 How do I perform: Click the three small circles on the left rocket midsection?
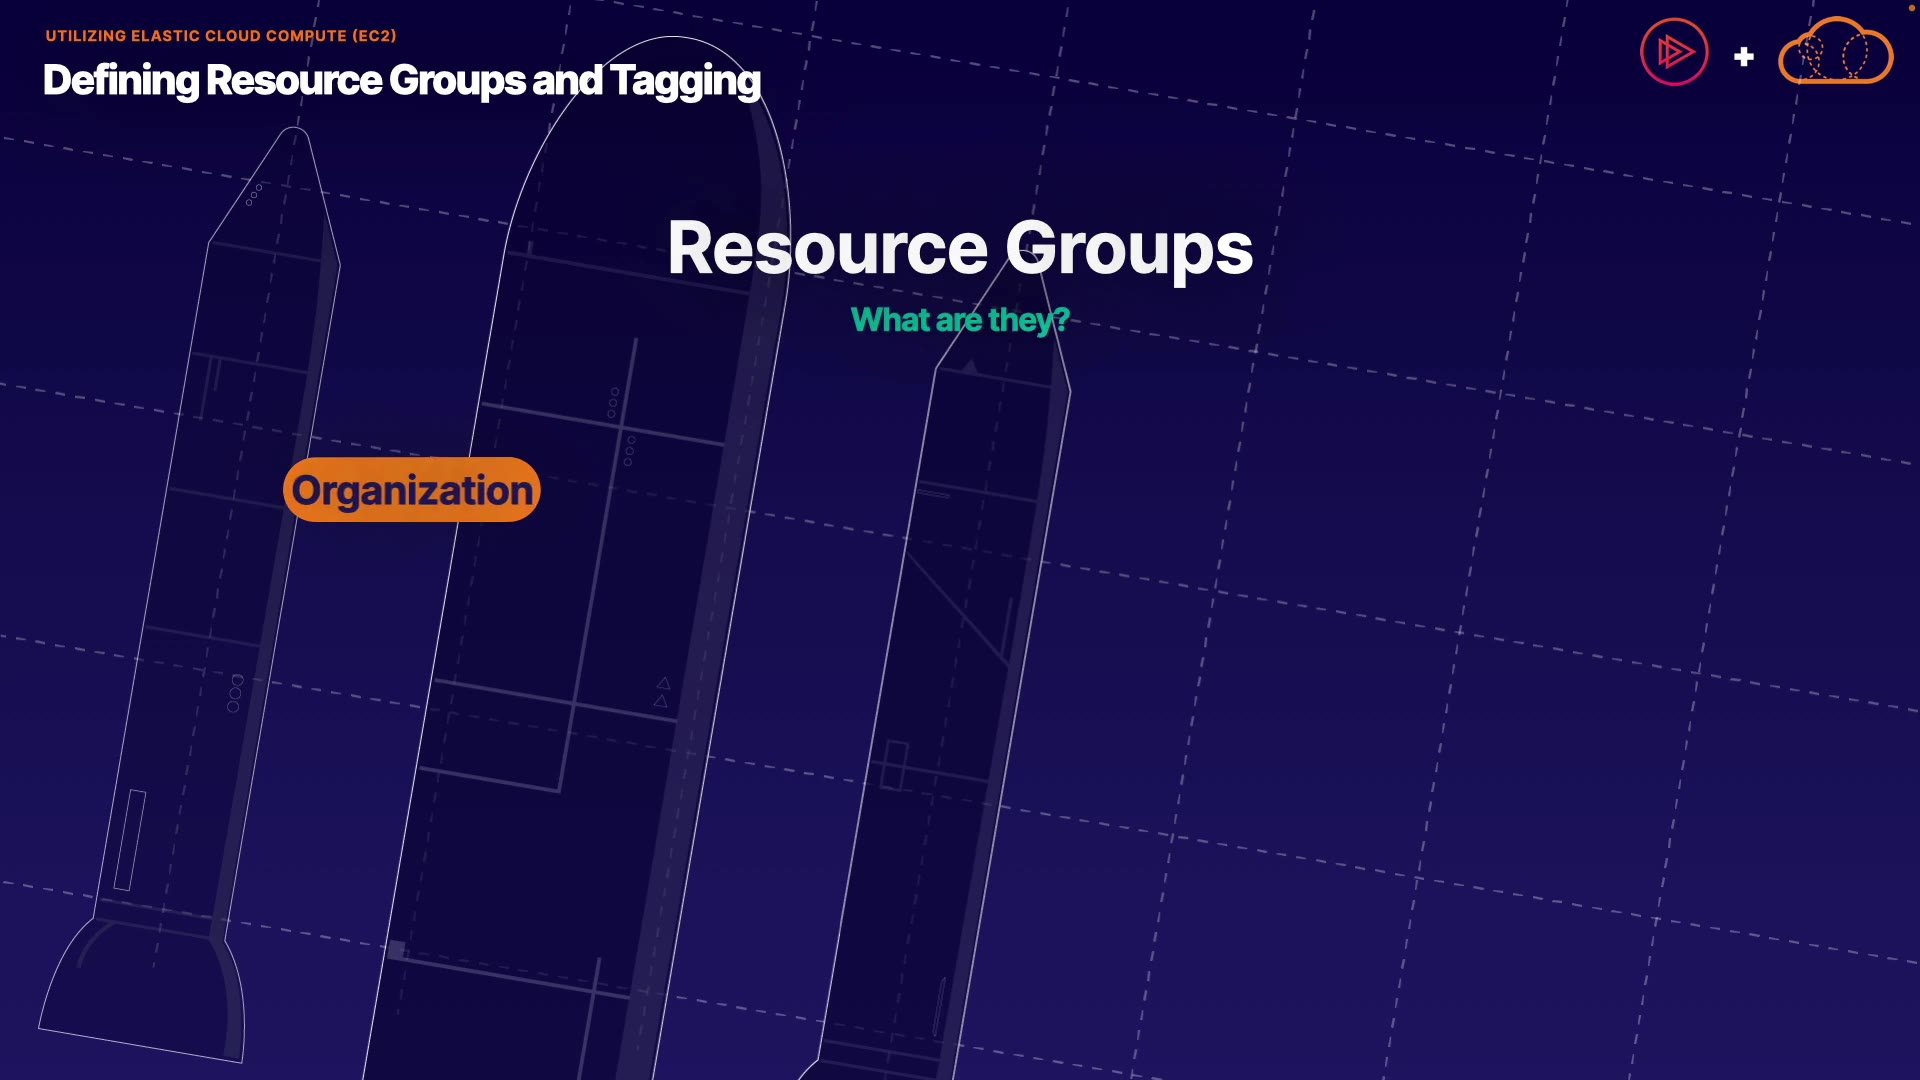click(x=235, y=693)
